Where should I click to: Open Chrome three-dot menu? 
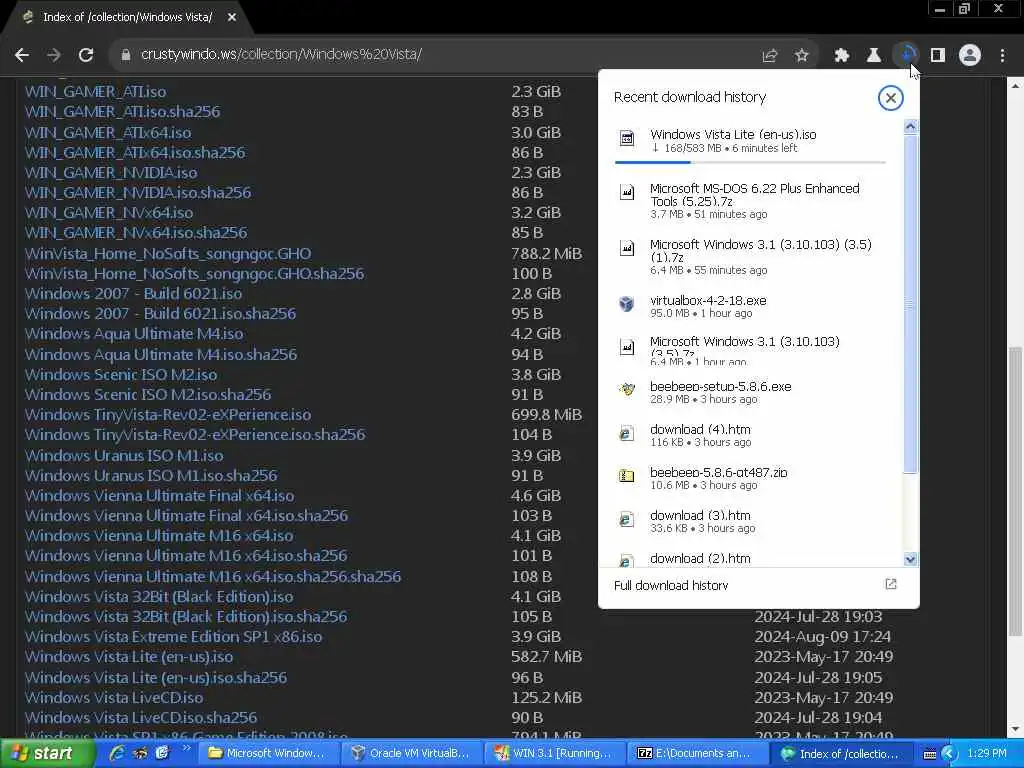(1002, 56)
